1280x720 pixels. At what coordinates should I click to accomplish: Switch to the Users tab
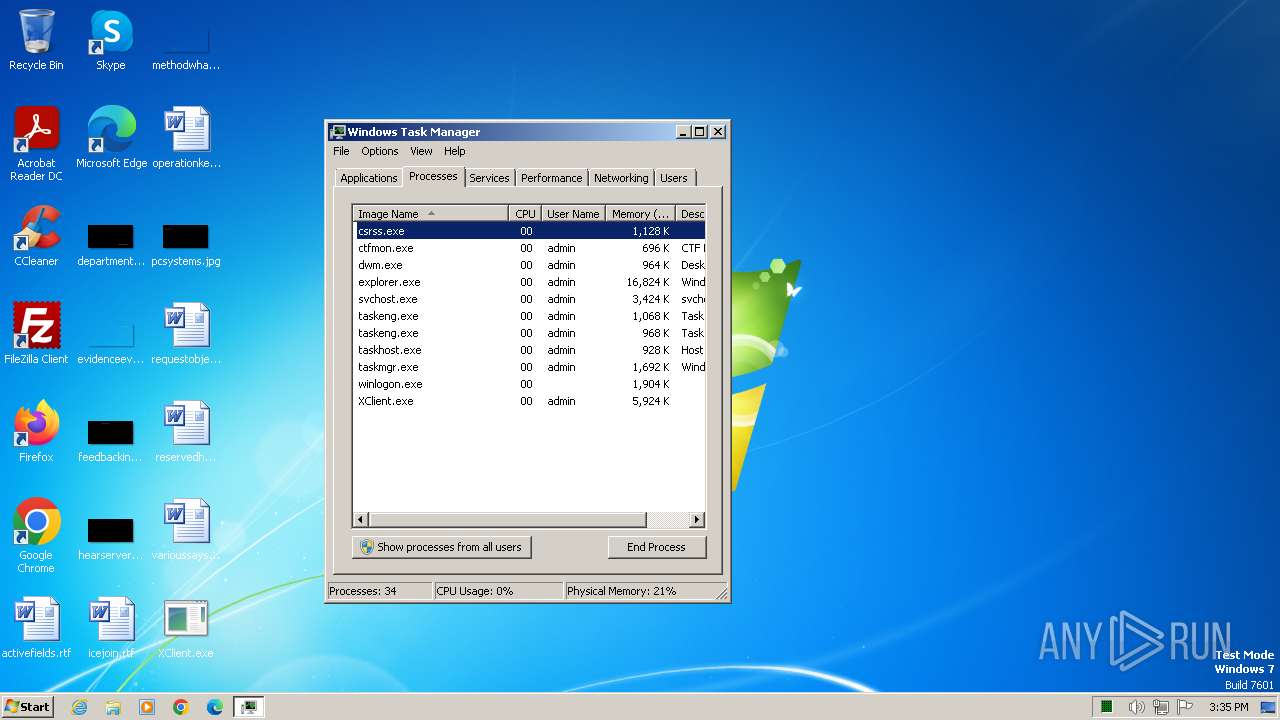click(674, 178)
